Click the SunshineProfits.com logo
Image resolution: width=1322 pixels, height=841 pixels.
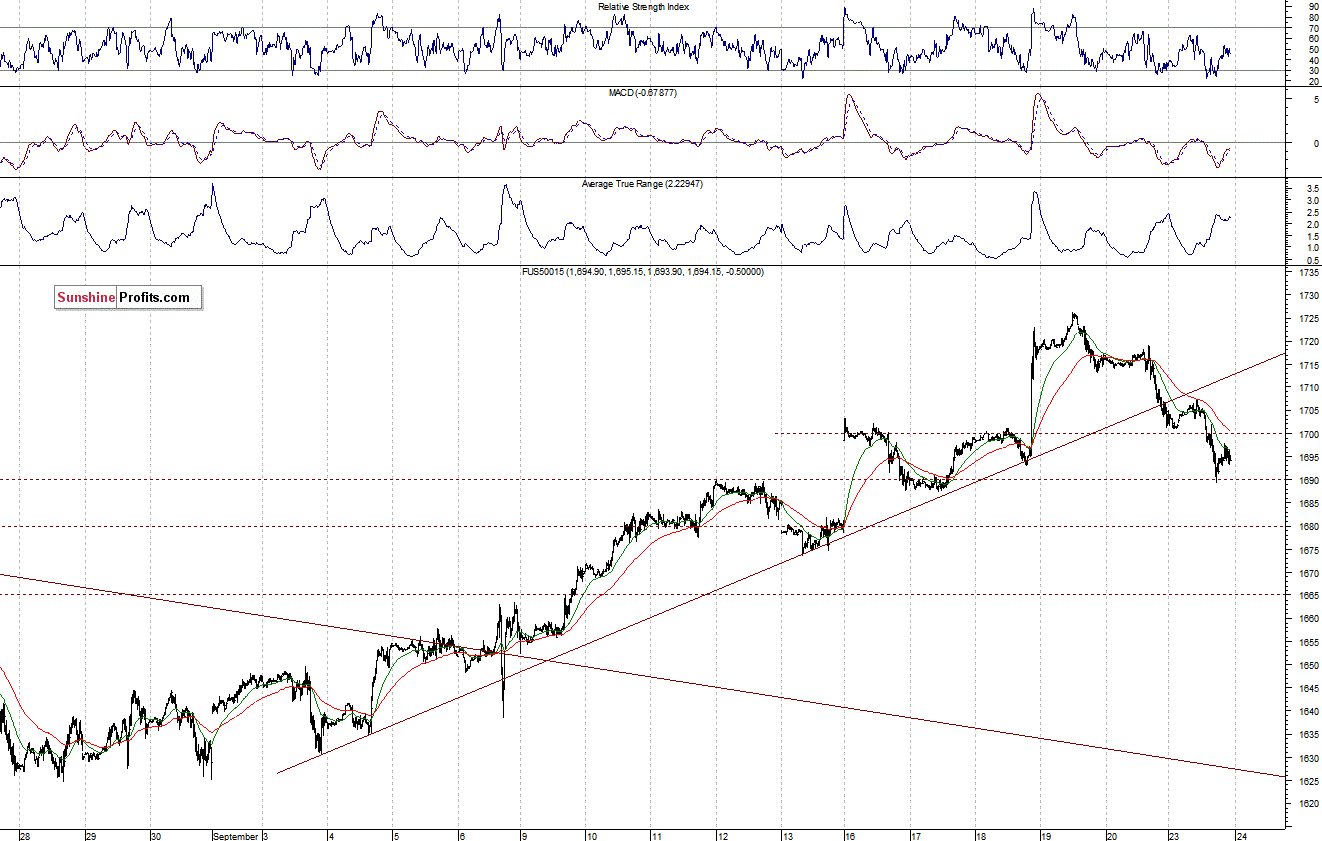(128, 297)
